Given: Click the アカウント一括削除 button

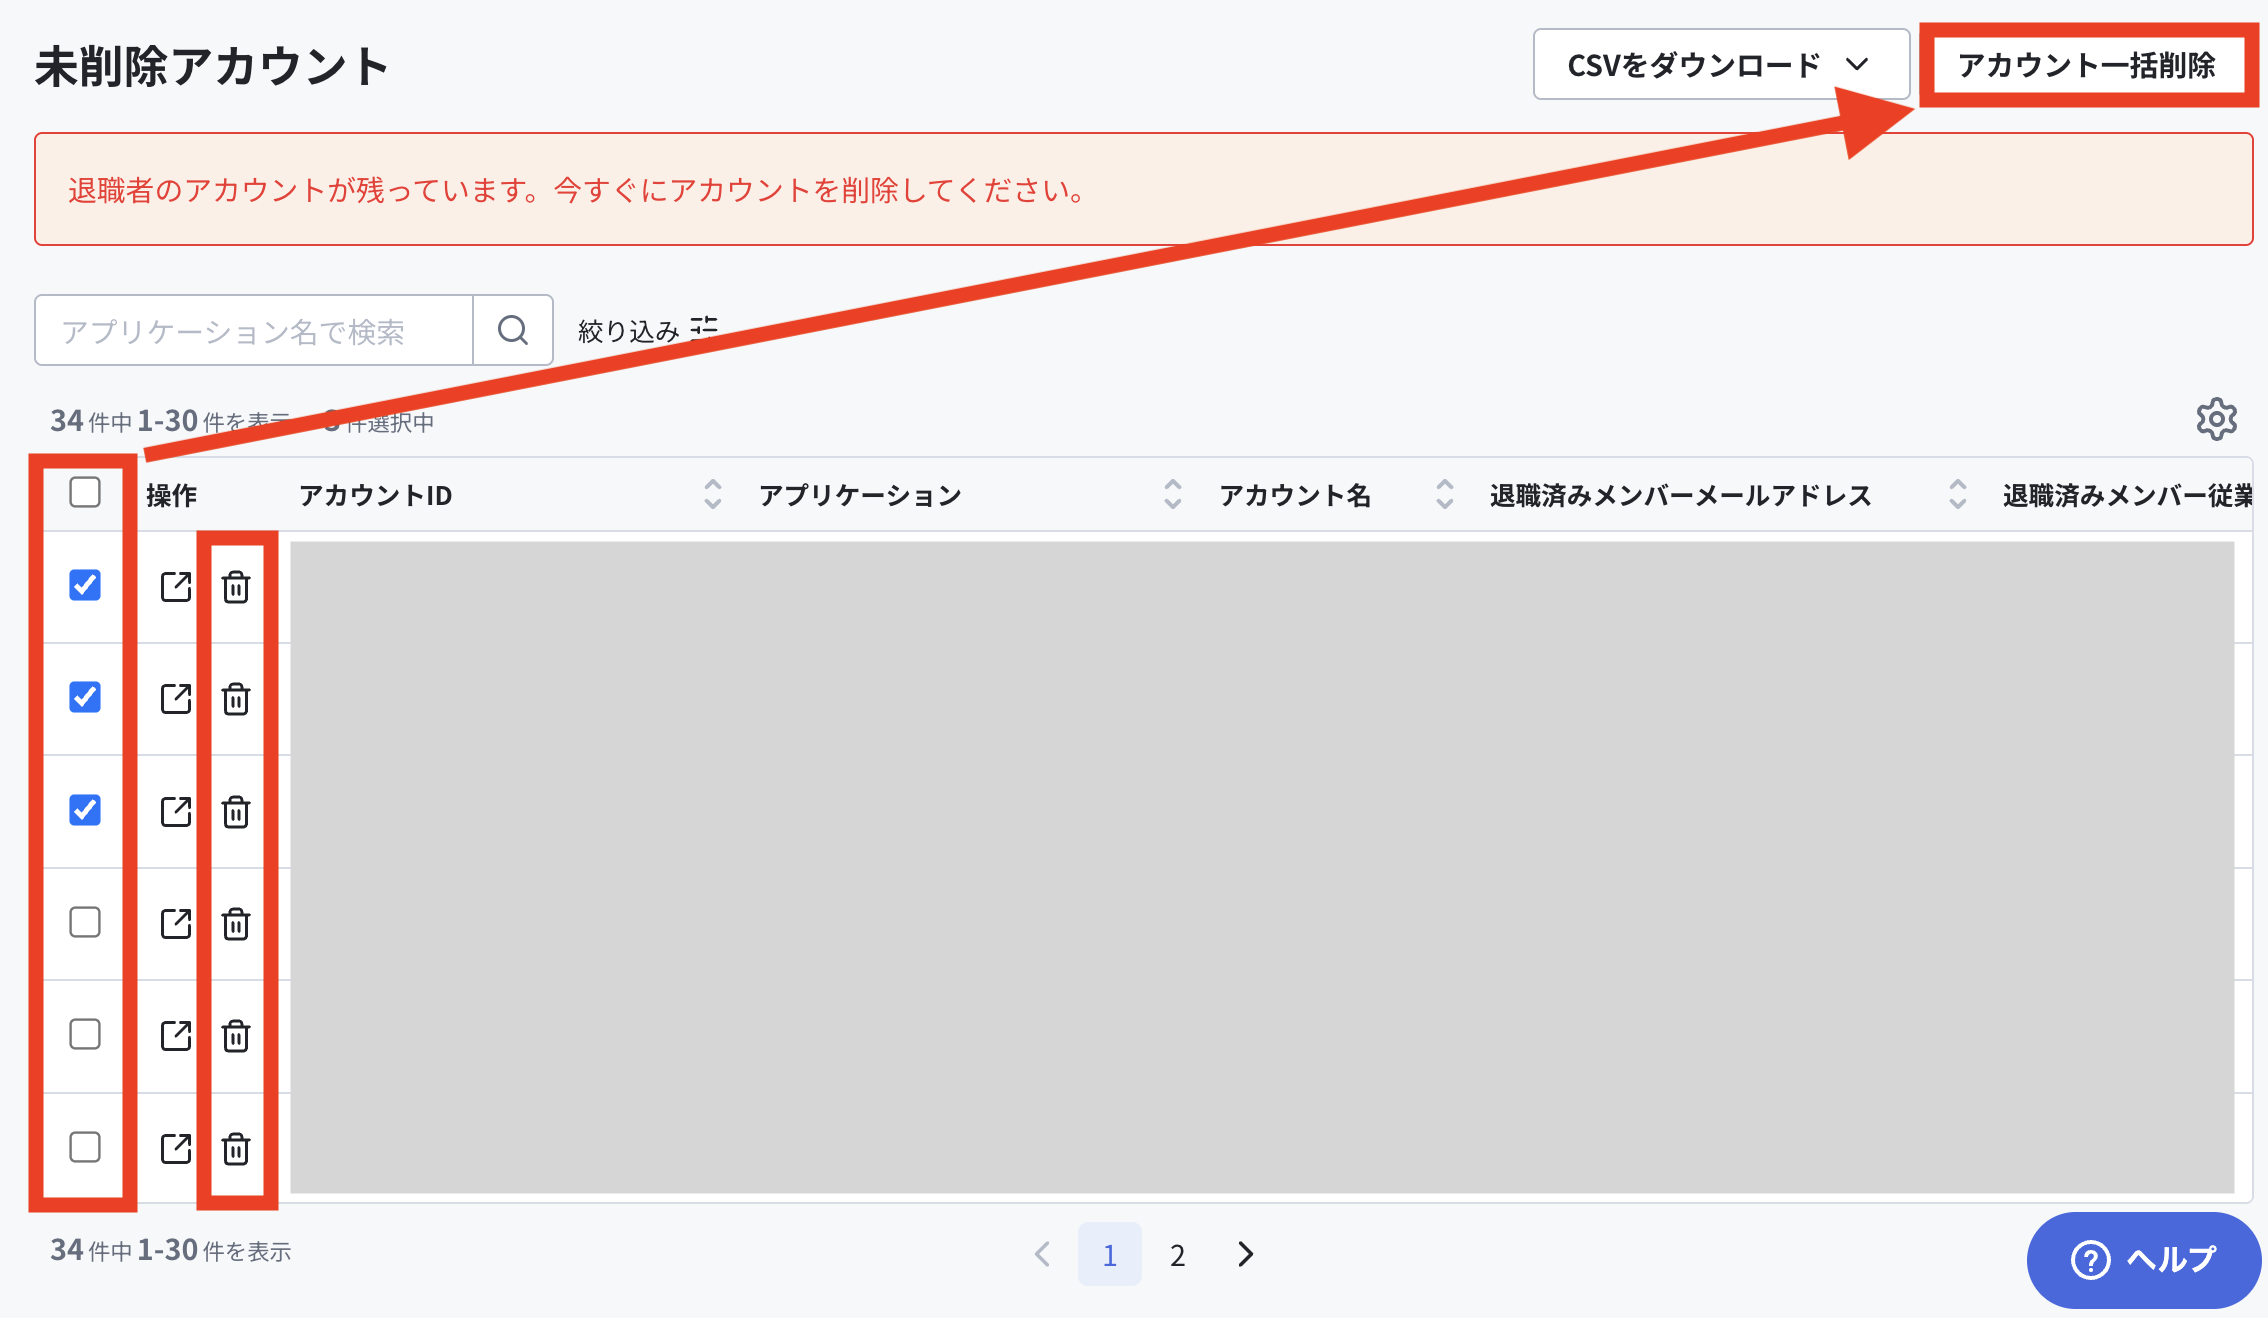Looking at the screenshot, I should pos(2087,65).
